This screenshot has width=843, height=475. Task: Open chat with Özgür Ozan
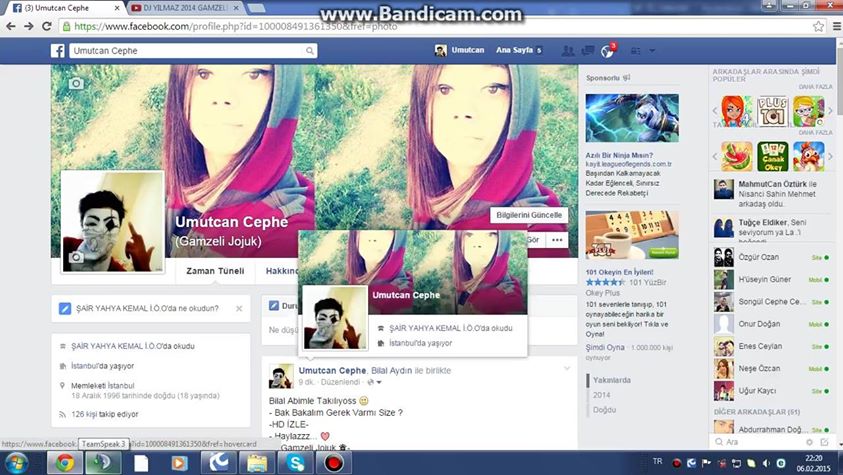(771, 257)
